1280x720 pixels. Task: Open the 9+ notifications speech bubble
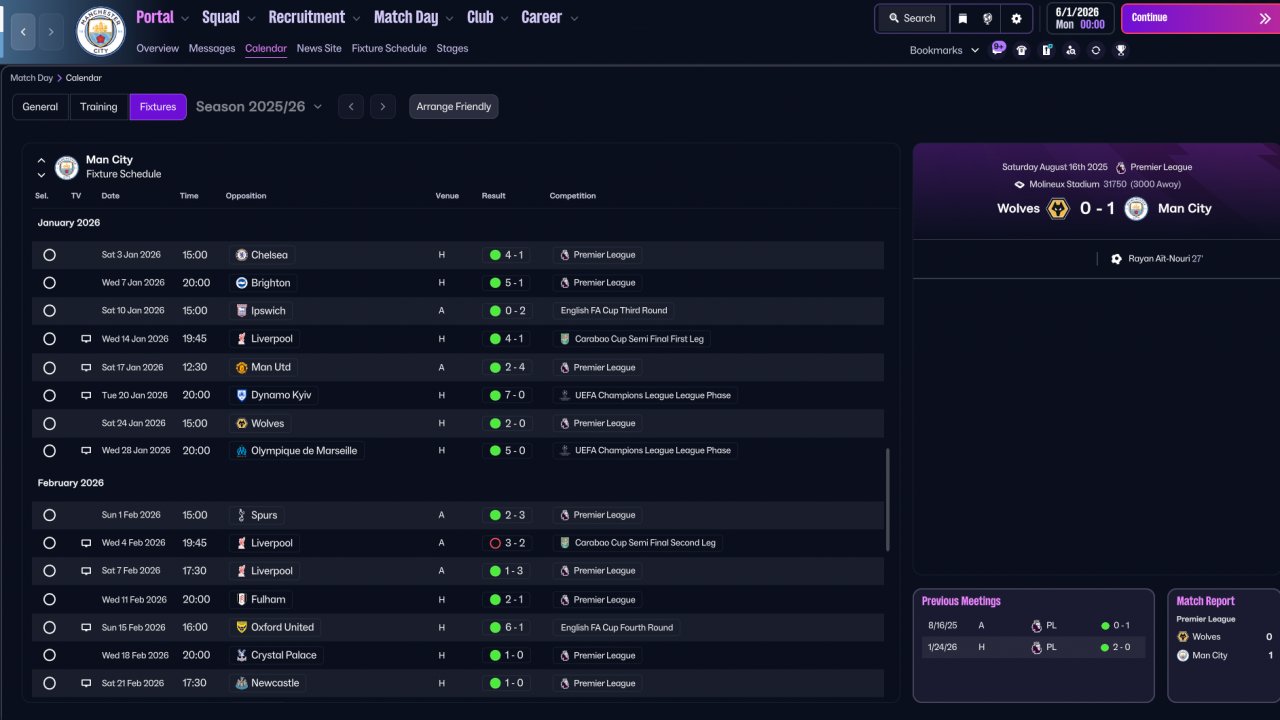pos(998,48)
